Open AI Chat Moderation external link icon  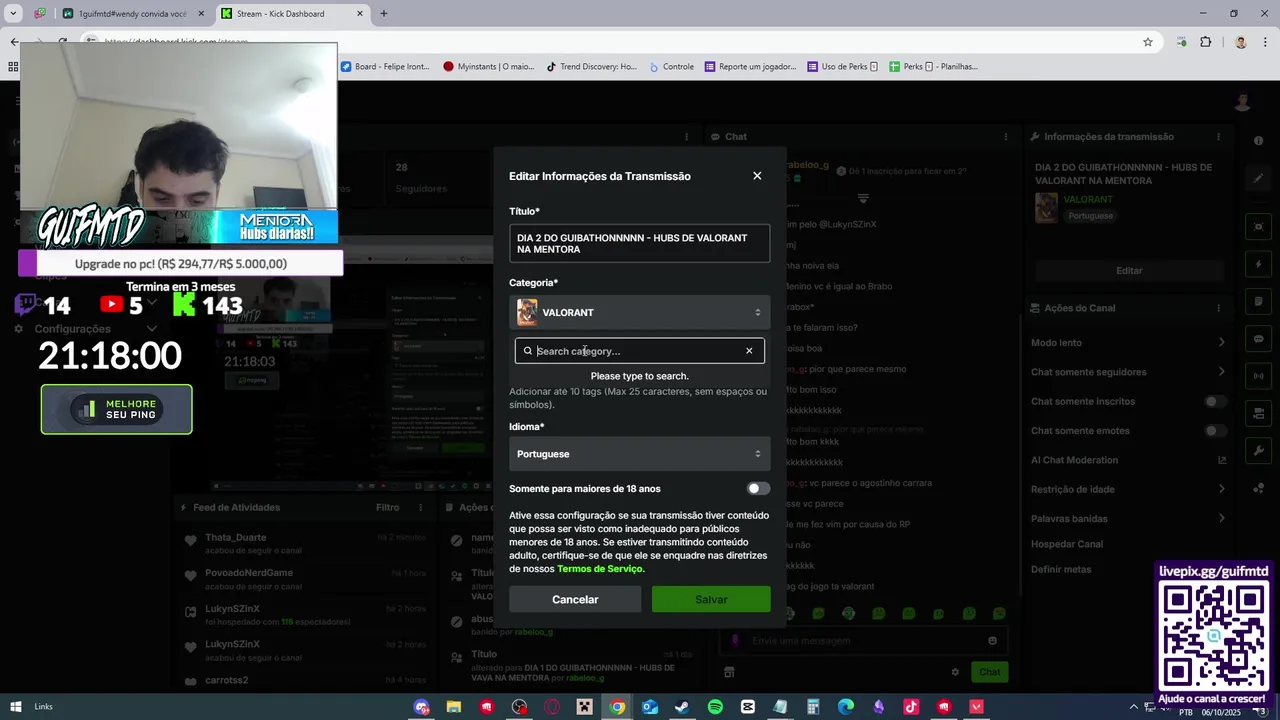click(1222, 460)
